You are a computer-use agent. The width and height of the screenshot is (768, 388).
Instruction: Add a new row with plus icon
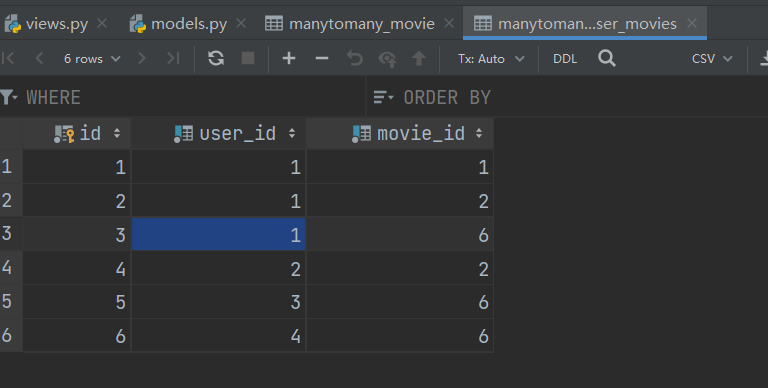pos(289,58)
